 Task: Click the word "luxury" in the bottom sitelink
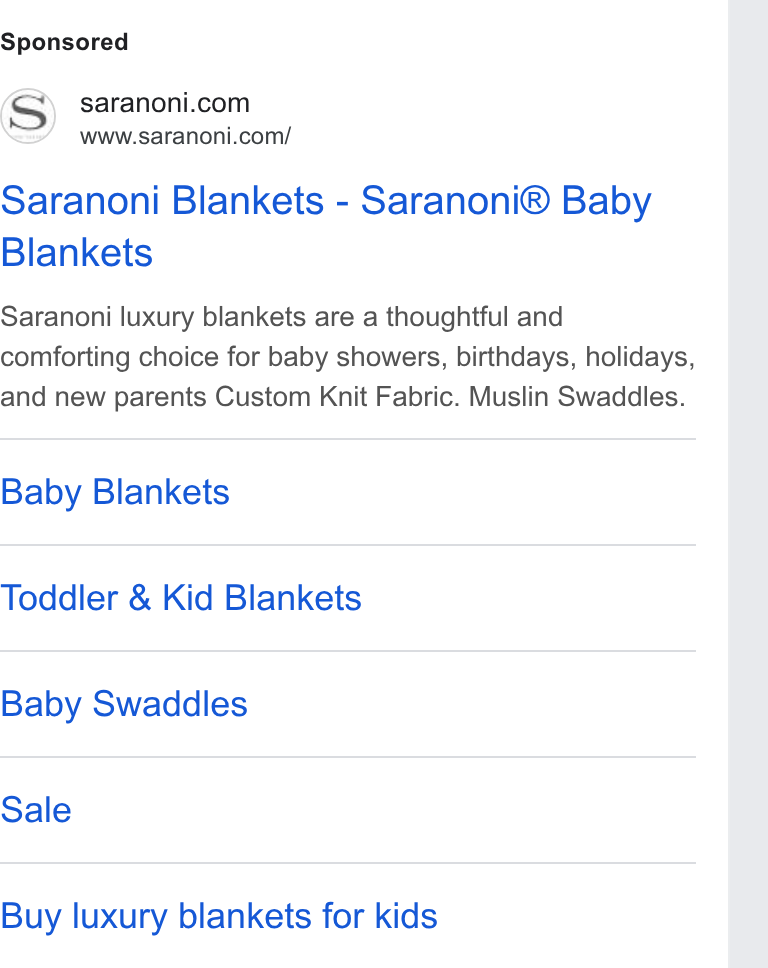(x=120, y=917)
